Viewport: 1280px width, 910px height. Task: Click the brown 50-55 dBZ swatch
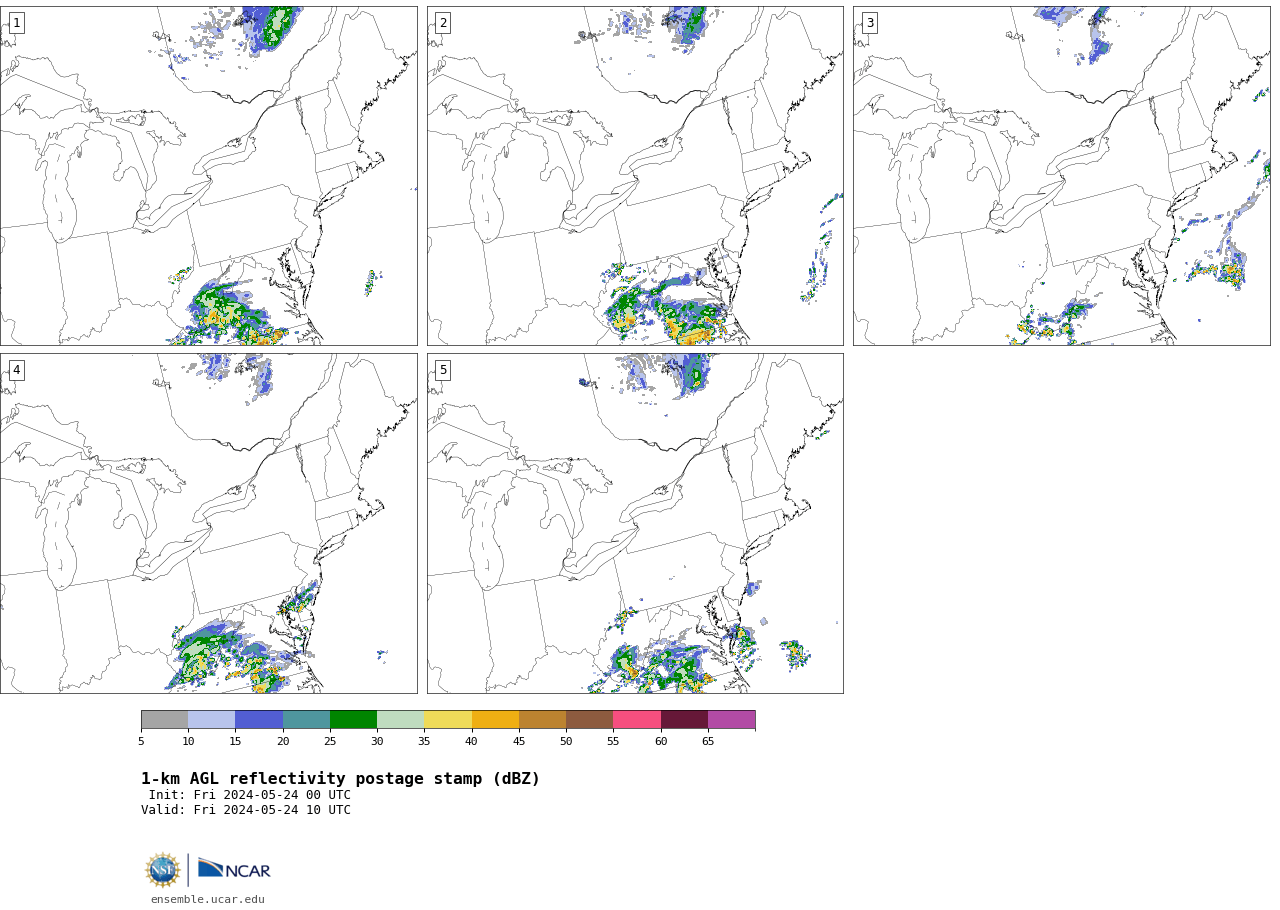click(589, 720)
